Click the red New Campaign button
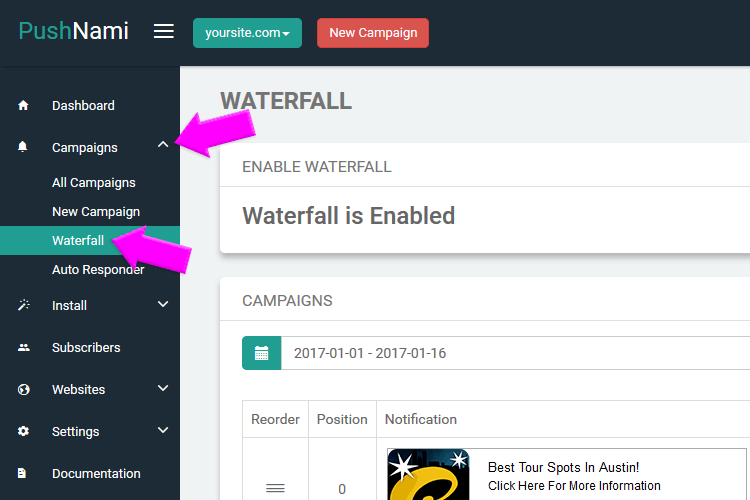The height and width of the screenshot is (500, 750). (373, 33)
